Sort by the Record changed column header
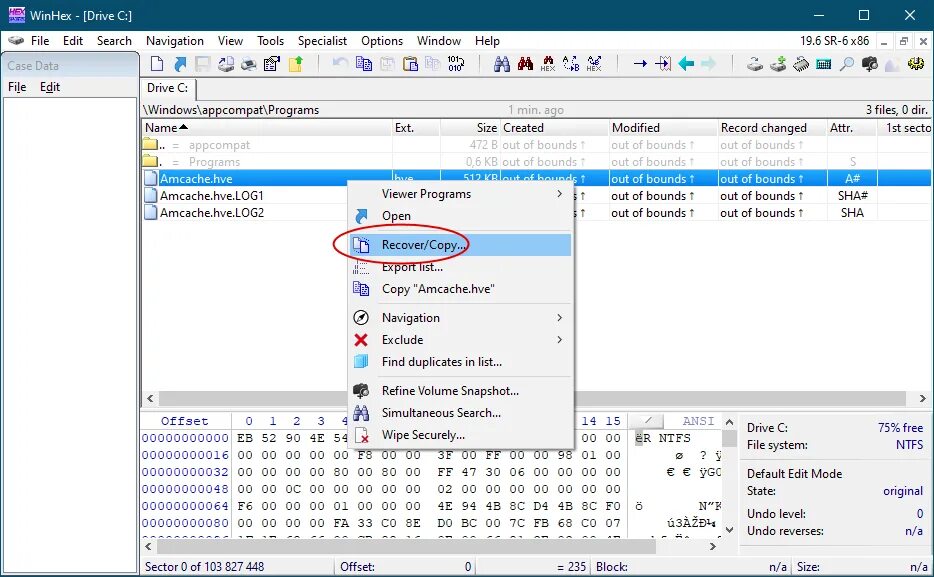 [773, 127]
